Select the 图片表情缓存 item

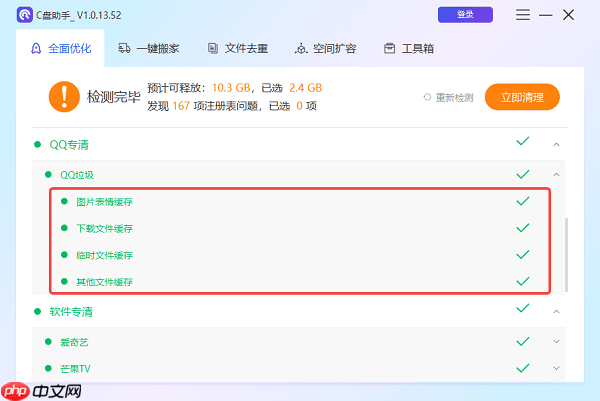click(x=104, y=202)
